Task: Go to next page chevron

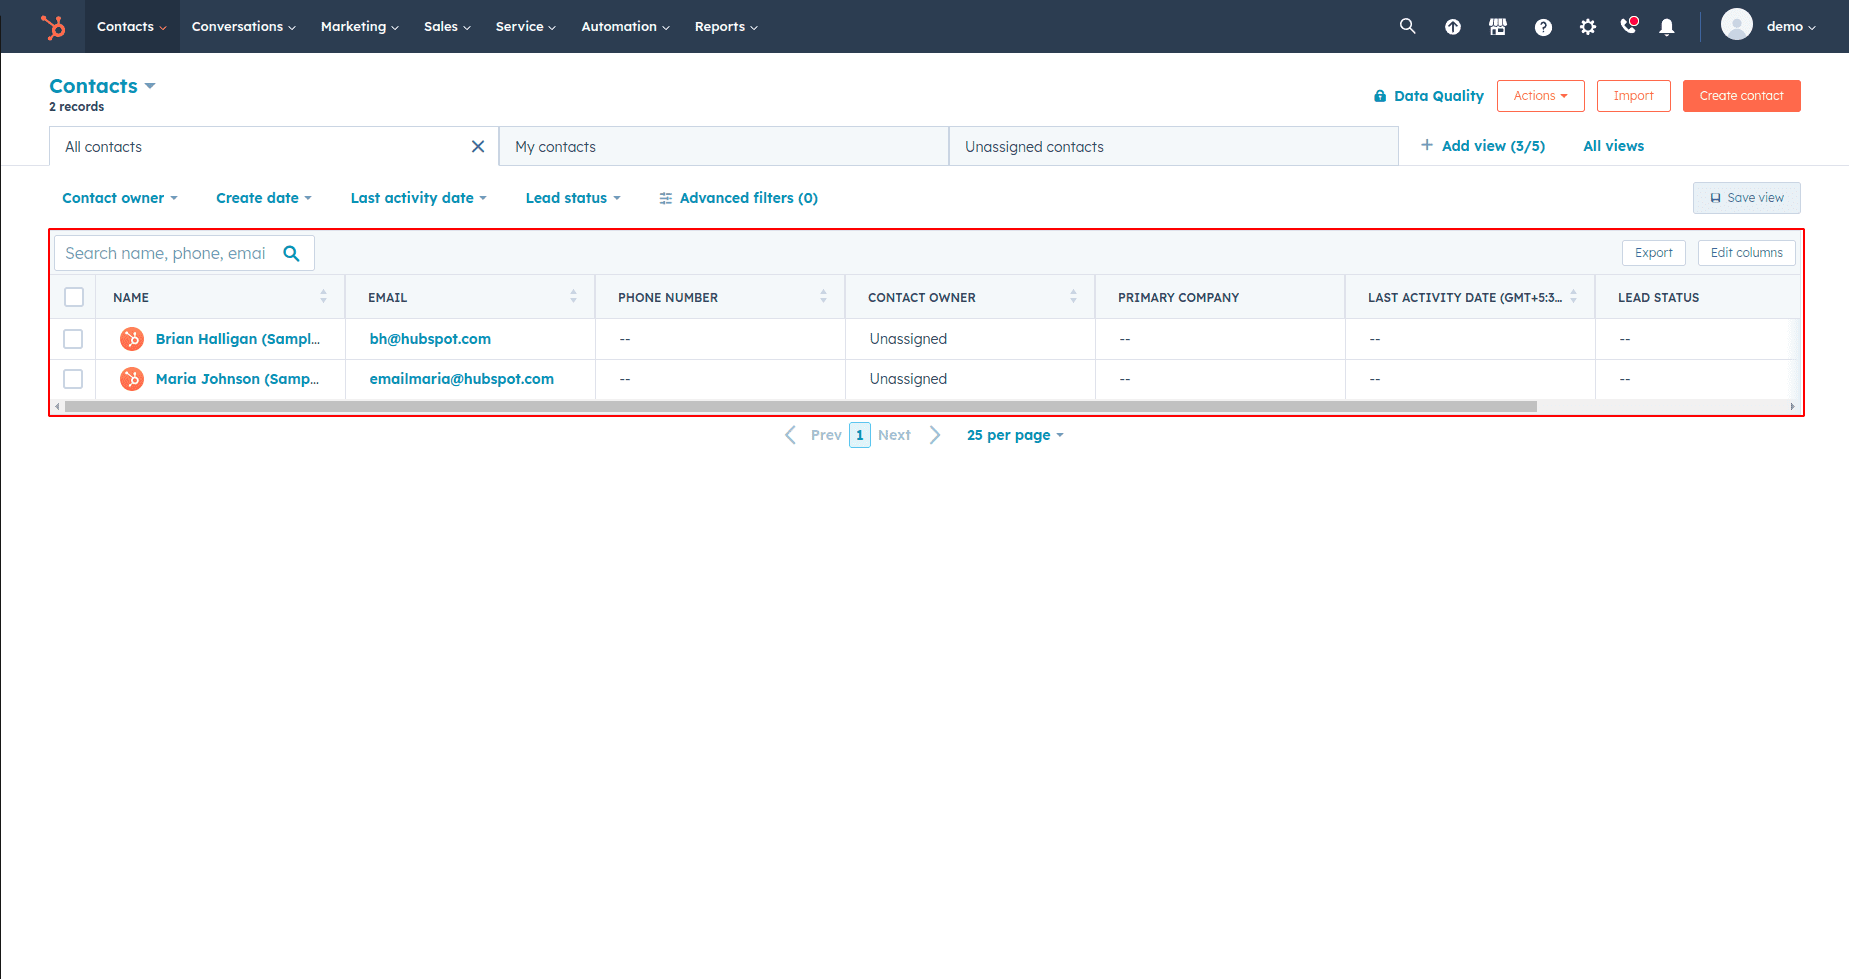Action: point(935,435)
